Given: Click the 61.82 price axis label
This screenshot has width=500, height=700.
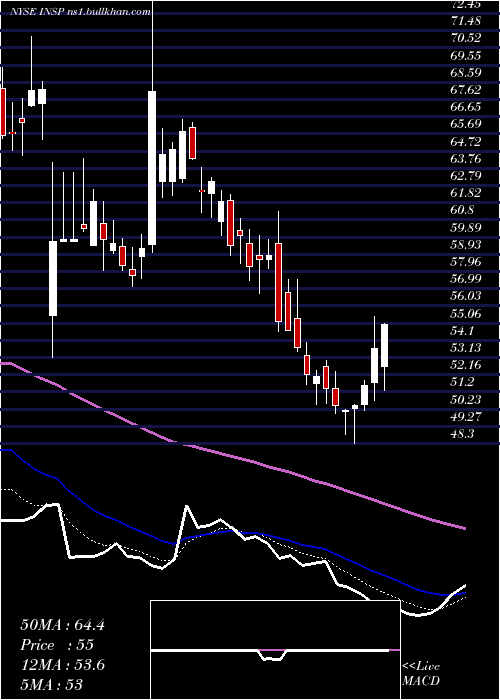Looking at the screenshot, I should [x=467, y=193].
